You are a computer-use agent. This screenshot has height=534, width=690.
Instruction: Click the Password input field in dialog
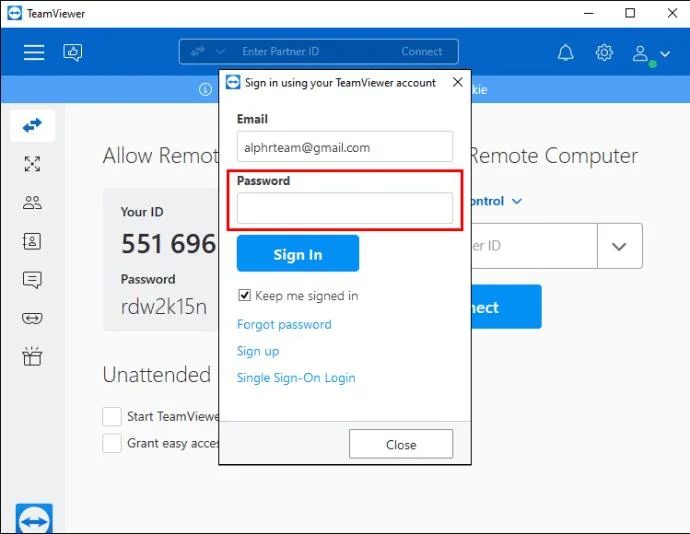pos(345,208)
